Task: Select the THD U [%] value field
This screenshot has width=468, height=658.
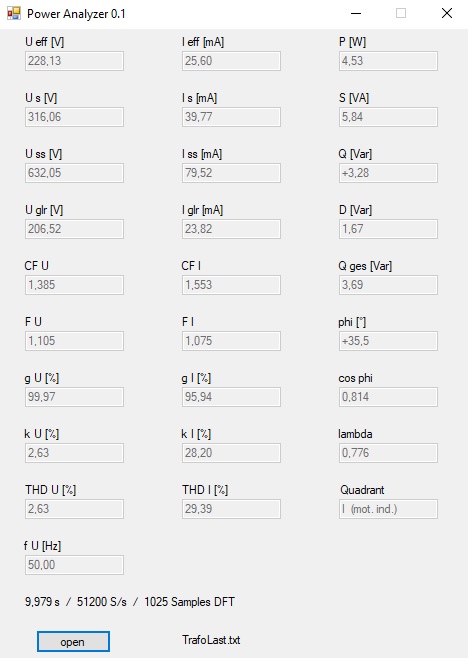Action: [74, 509]
